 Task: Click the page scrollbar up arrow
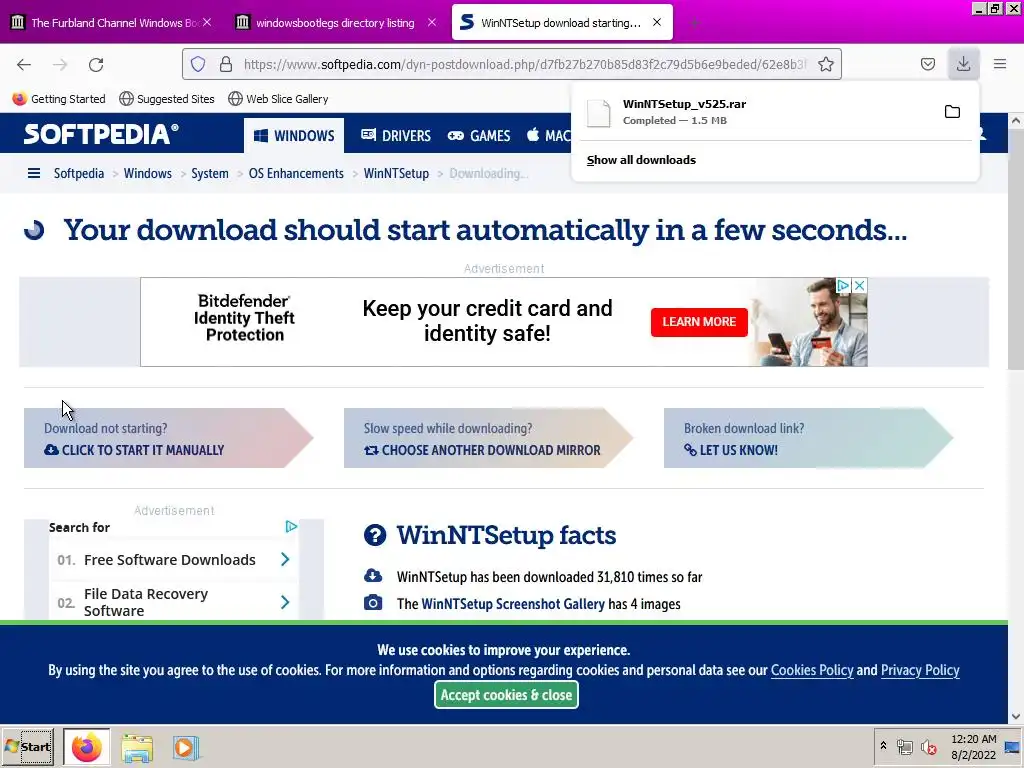(1016, 121)
